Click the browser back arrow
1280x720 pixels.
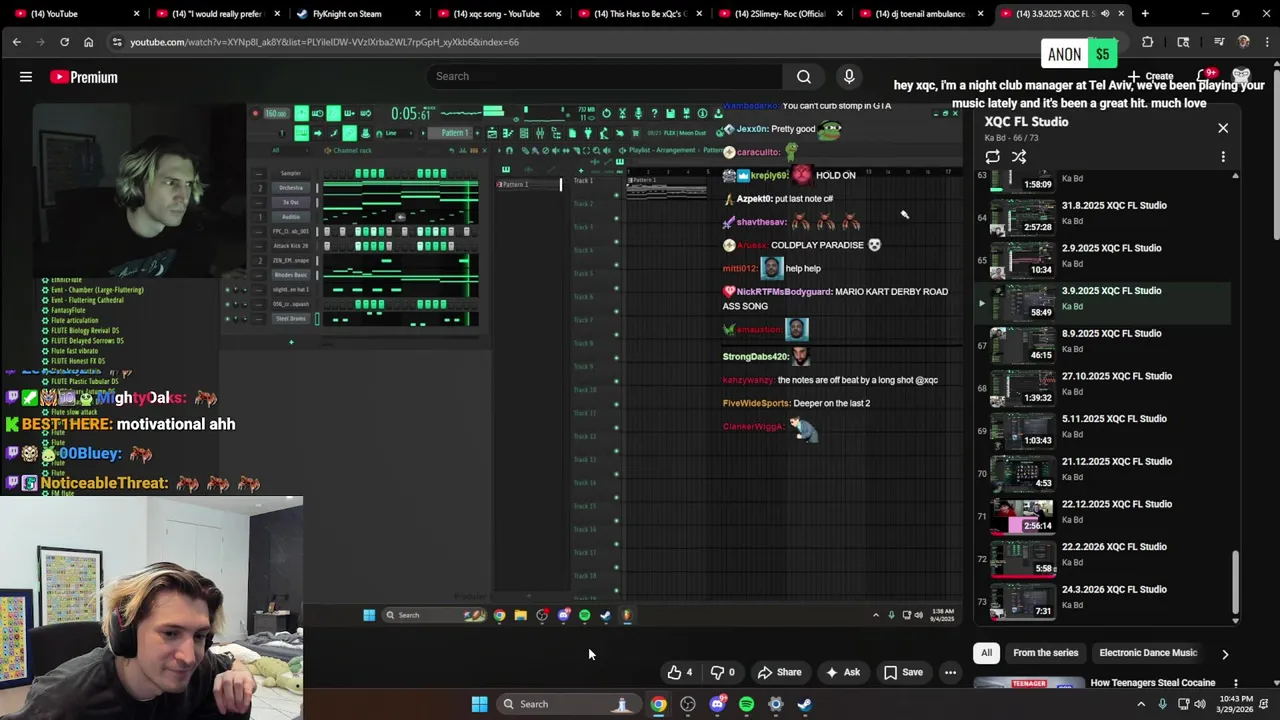point(17,42)
